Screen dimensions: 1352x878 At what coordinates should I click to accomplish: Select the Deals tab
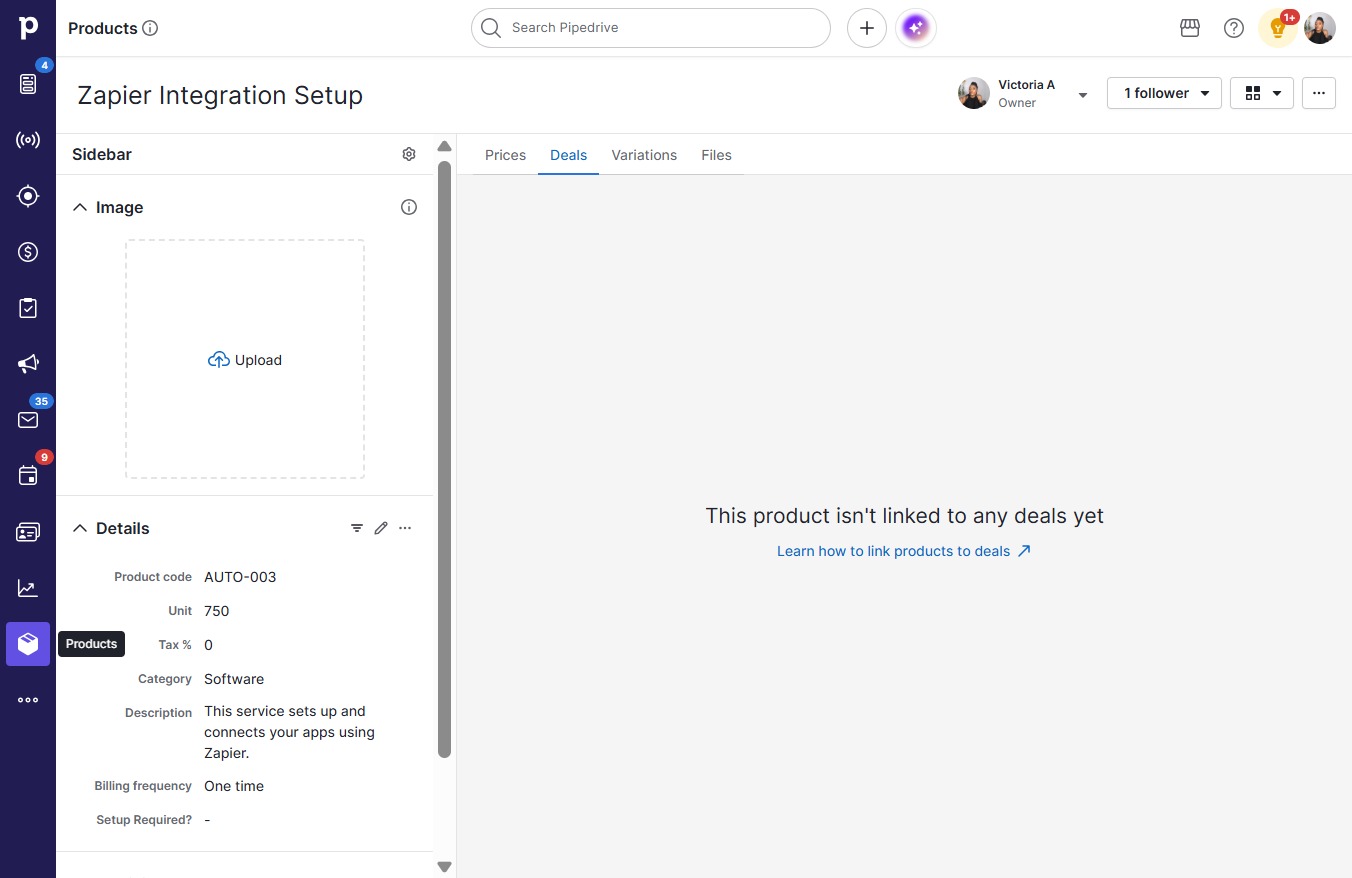[568, 155]
